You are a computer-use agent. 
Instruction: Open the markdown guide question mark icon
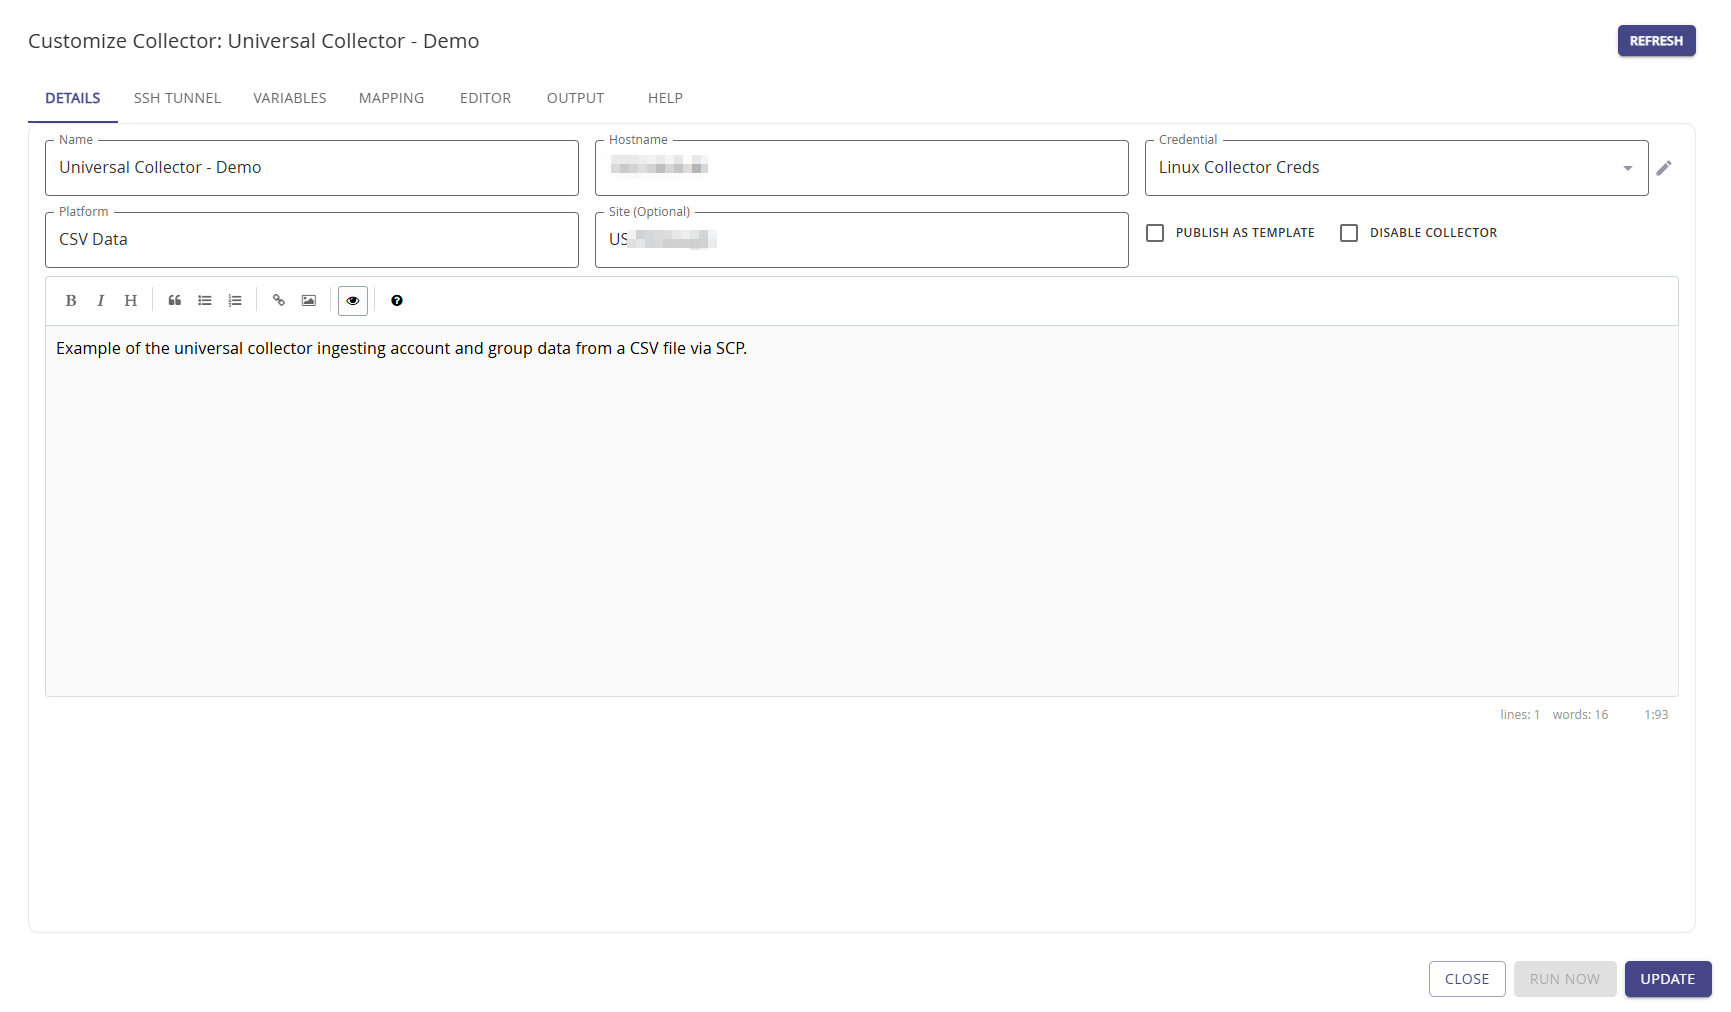point(397,301)
